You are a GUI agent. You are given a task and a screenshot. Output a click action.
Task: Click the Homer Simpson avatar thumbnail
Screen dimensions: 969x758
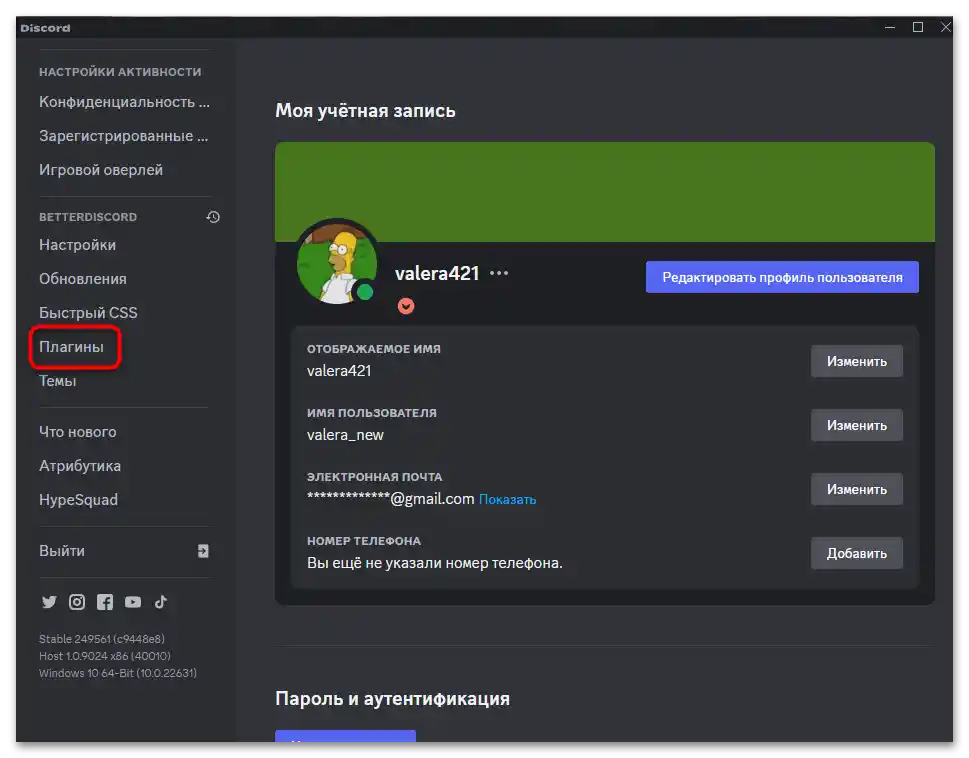337,262
